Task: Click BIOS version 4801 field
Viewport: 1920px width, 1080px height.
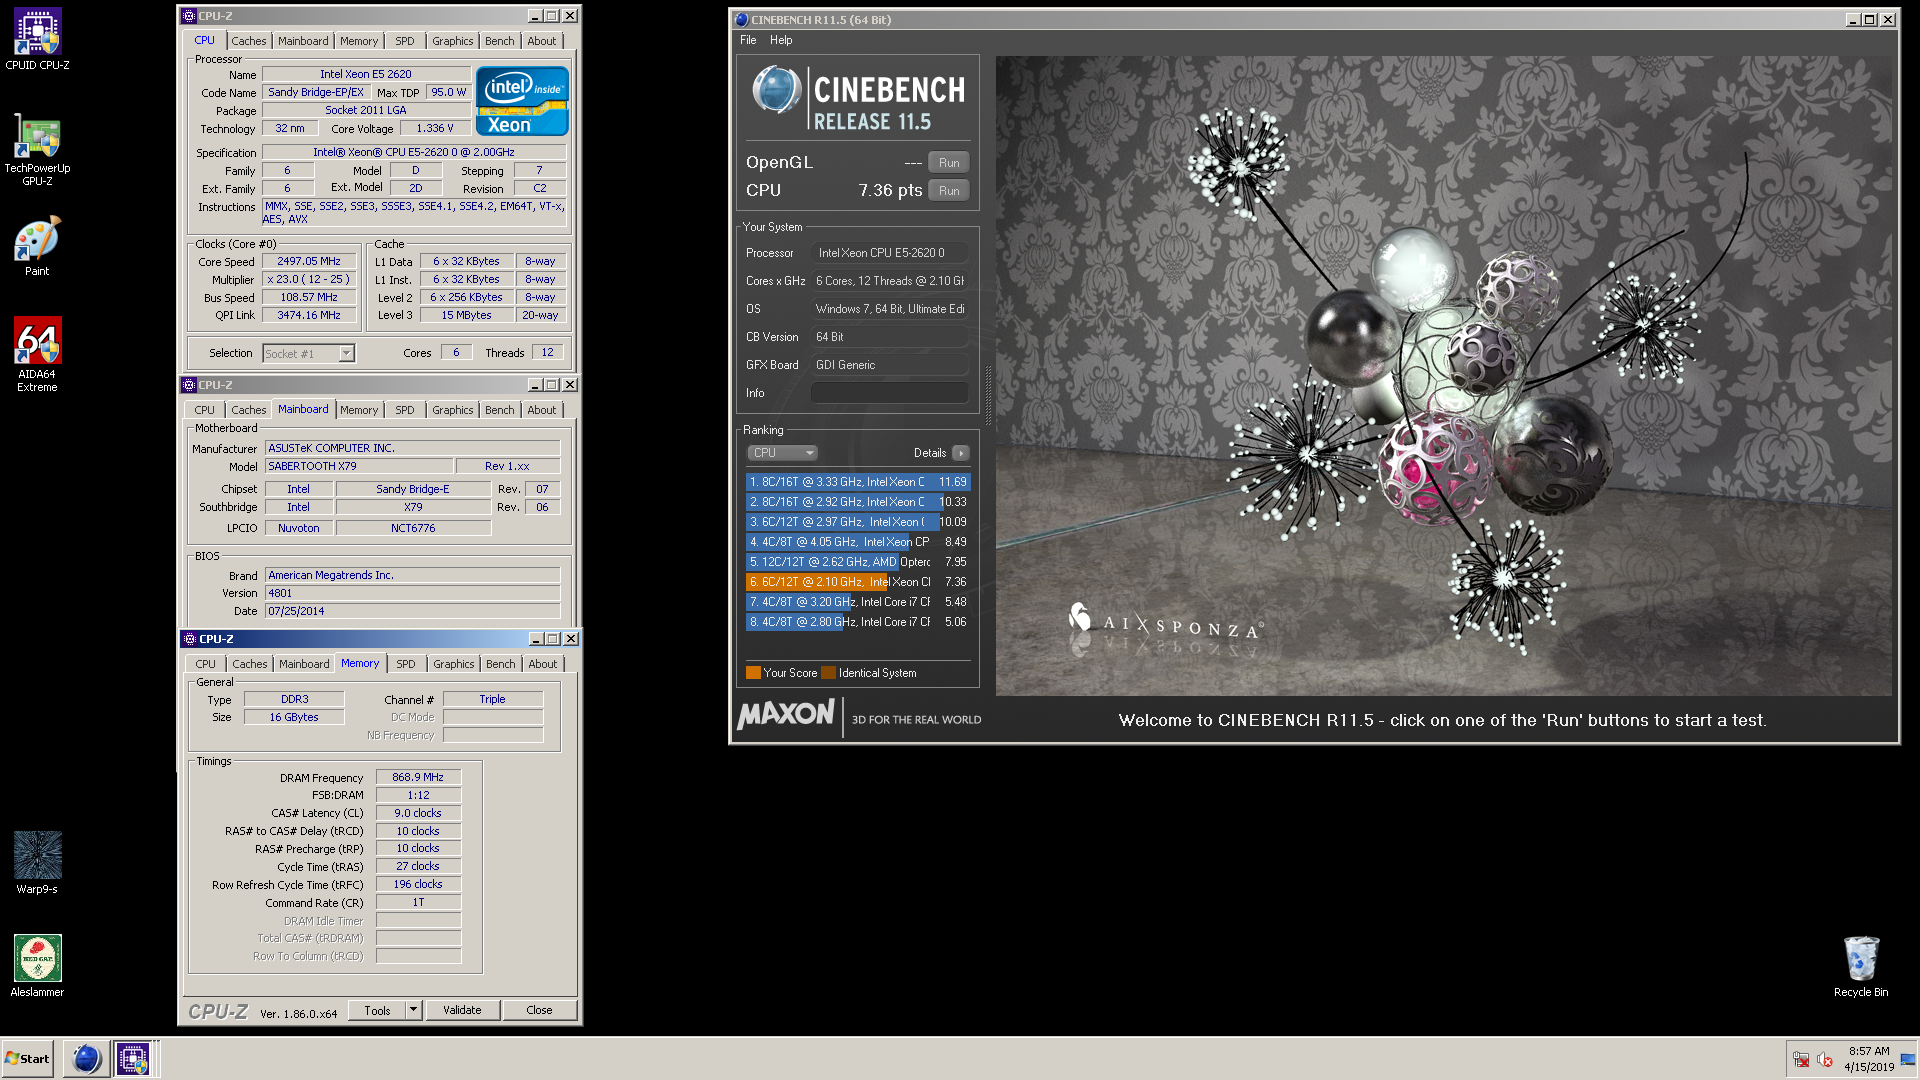Action: [412, 593]
